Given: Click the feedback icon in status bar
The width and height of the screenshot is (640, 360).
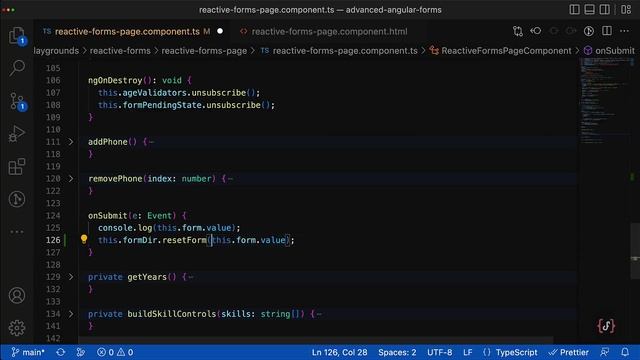Looking at the screenshot, I should (x=605, y=352).
